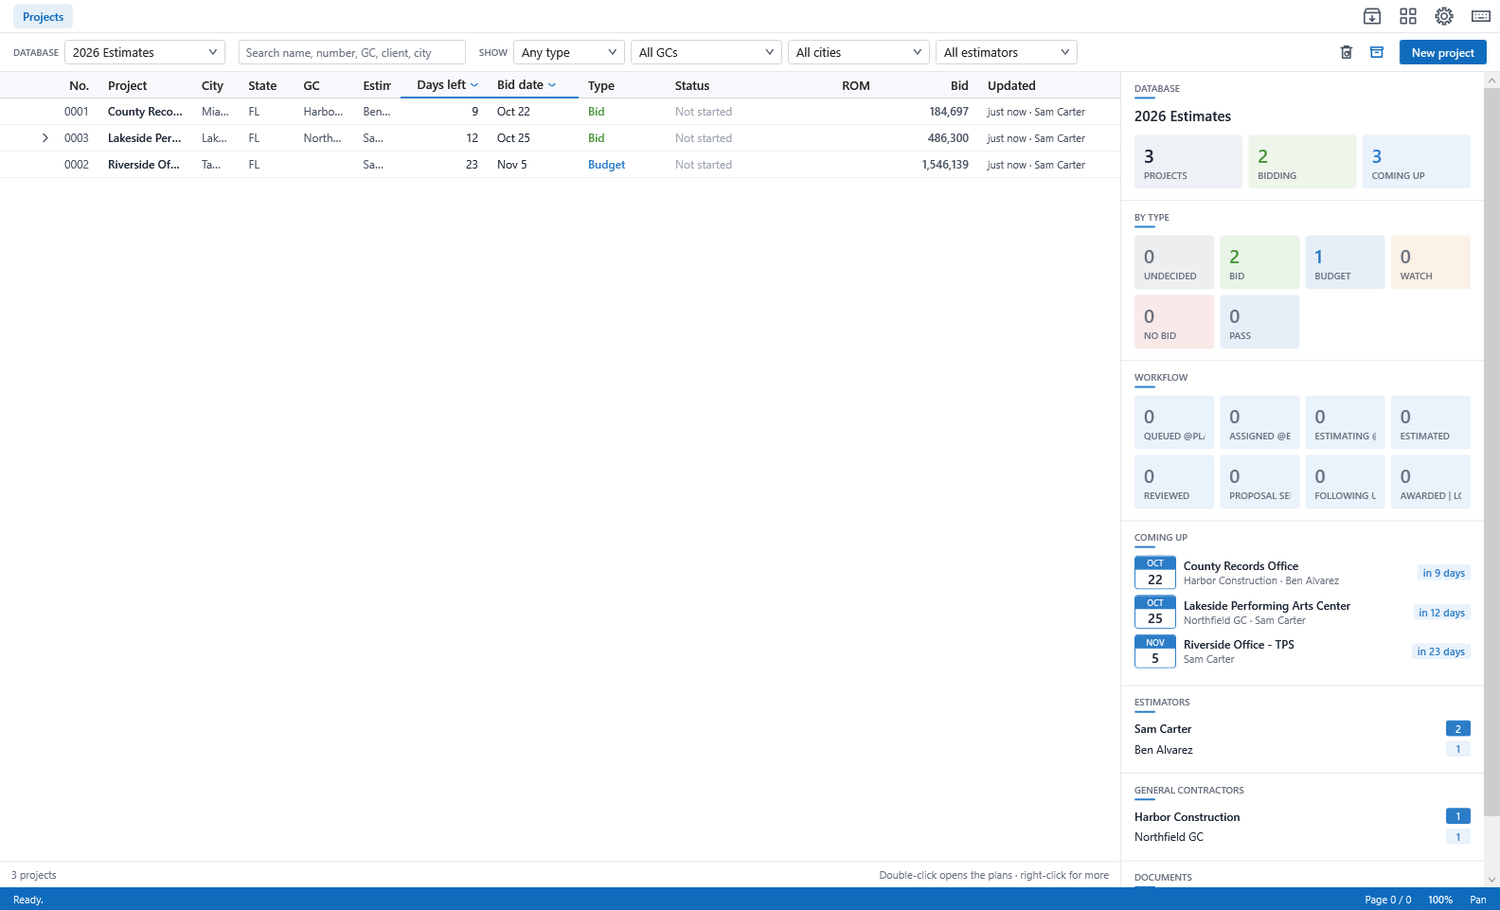
Task: Sort by the Bid date column header
Action: coord(526,85)
